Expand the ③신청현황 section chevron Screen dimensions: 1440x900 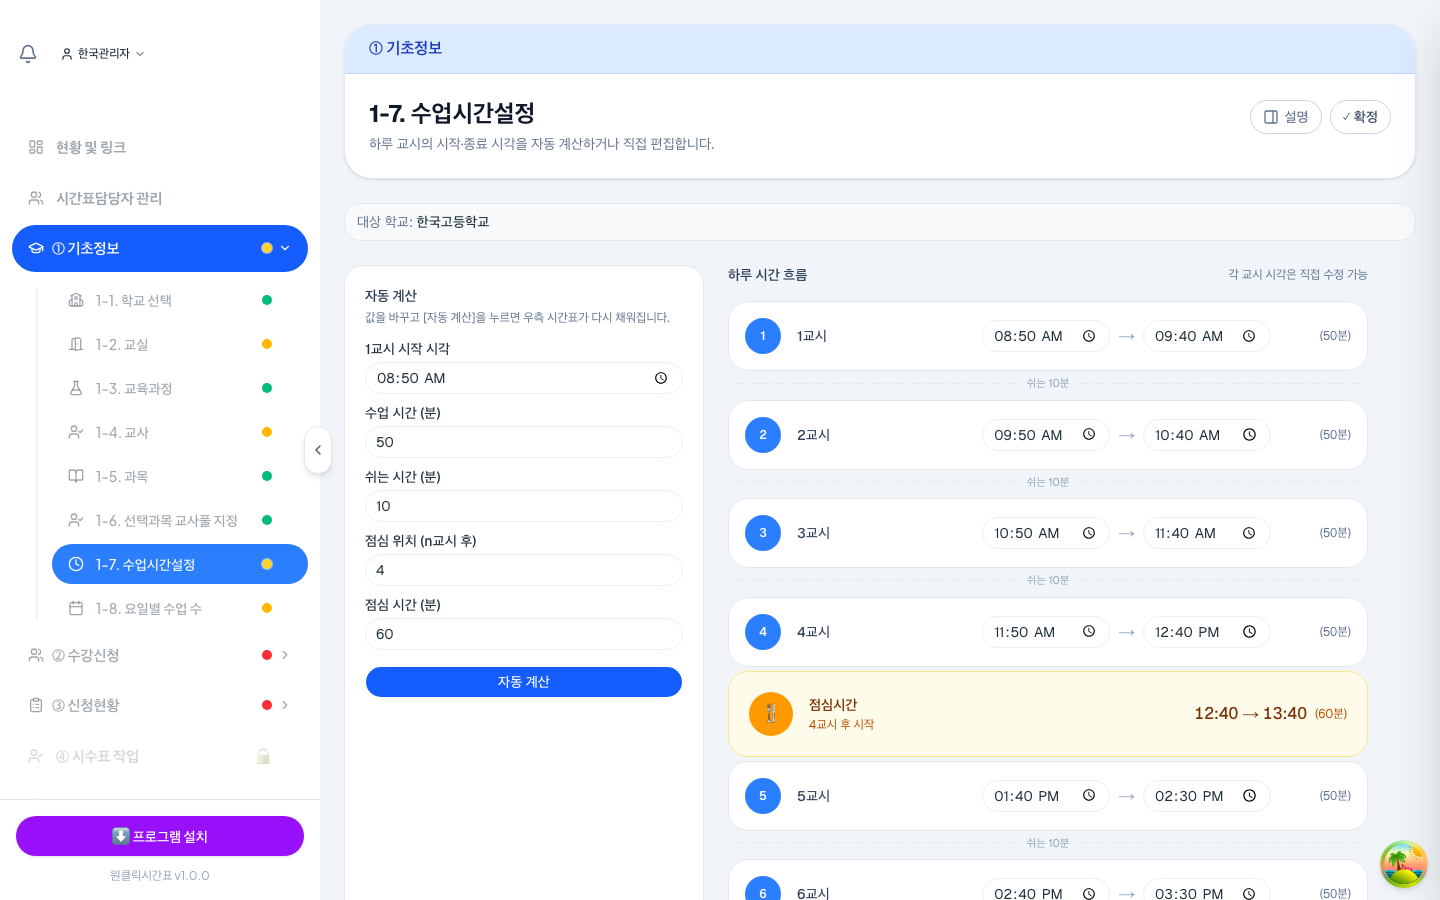coord(285,705)
